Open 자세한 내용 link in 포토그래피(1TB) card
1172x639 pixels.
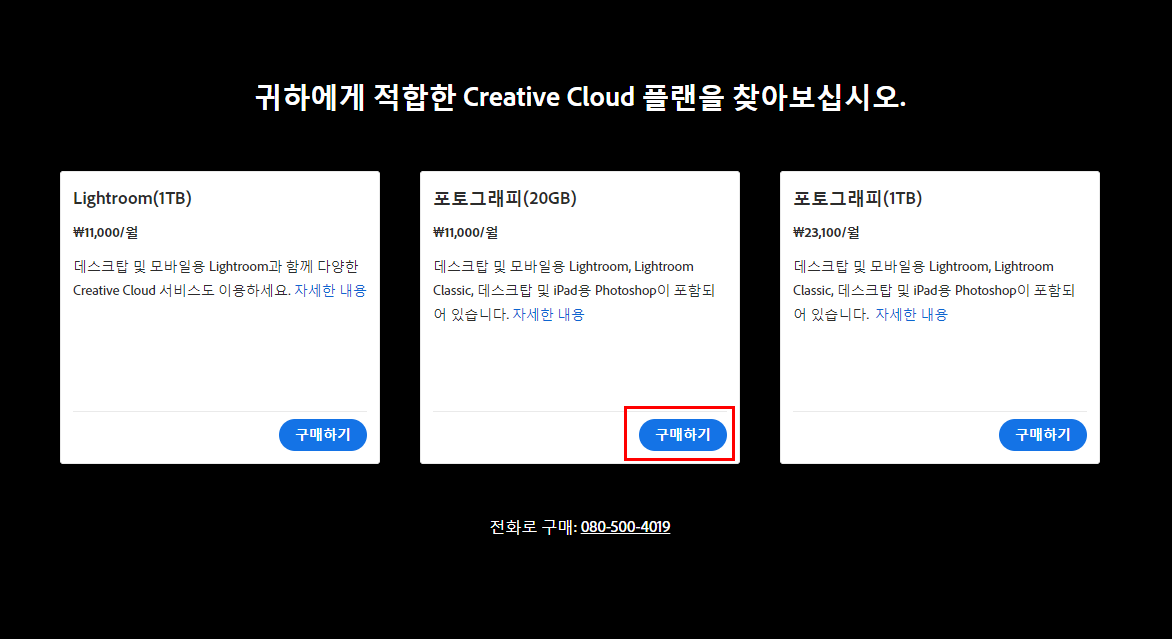coord(911,315)
